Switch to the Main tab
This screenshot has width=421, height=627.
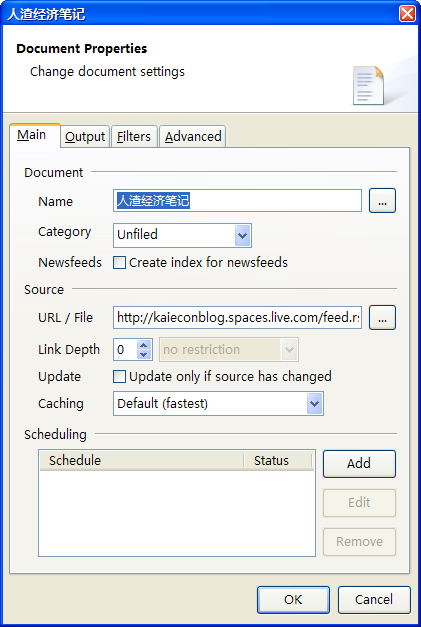point(35,135)
